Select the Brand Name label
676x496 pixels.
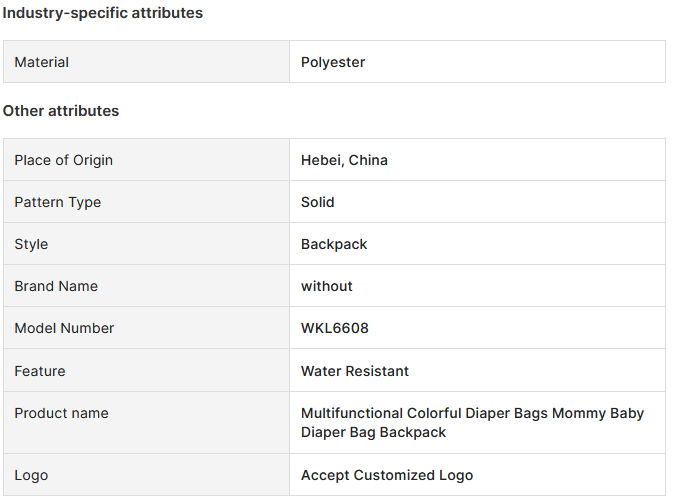coord(56,286)
